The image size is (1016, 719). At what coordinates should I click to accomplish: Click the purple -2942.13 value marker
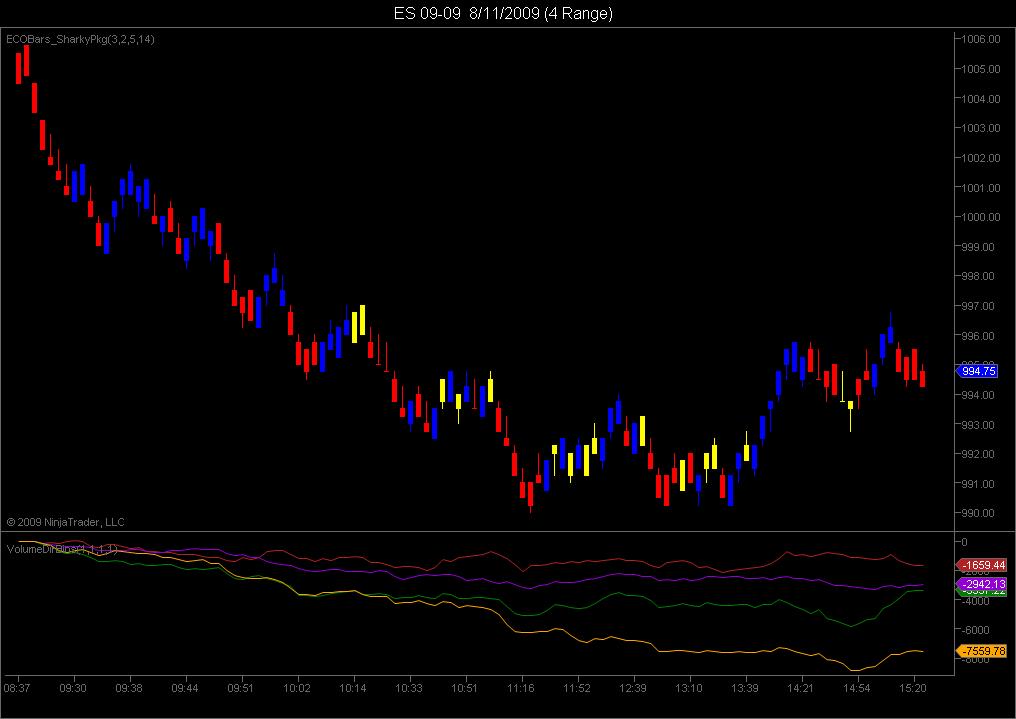coord(982,584)
